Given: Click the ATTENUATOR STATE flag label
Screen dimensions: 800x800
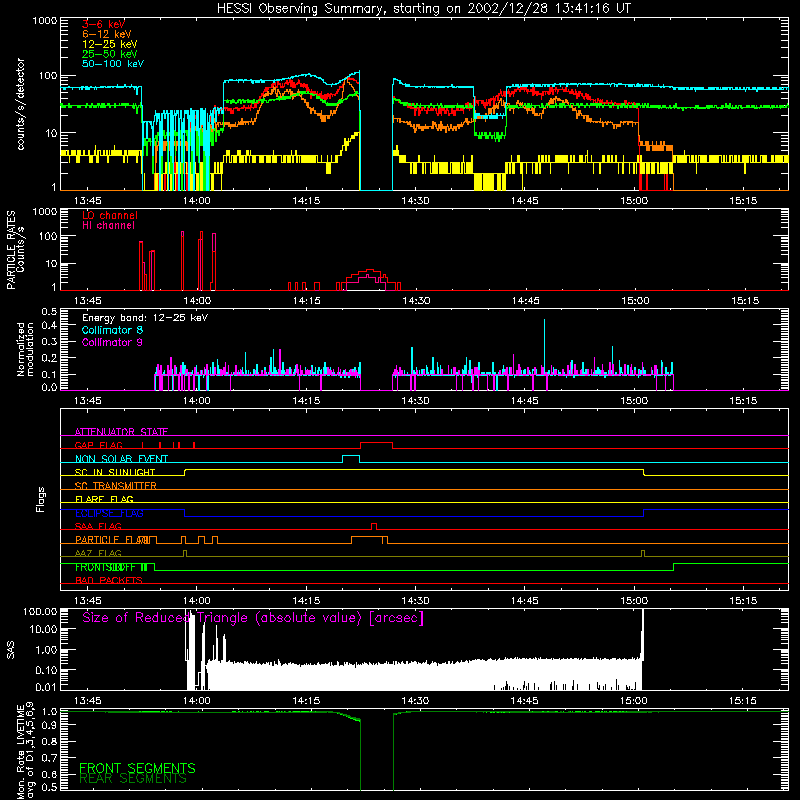Looking at the screenshot, I should pyautogui.click(x=121, y=432).
